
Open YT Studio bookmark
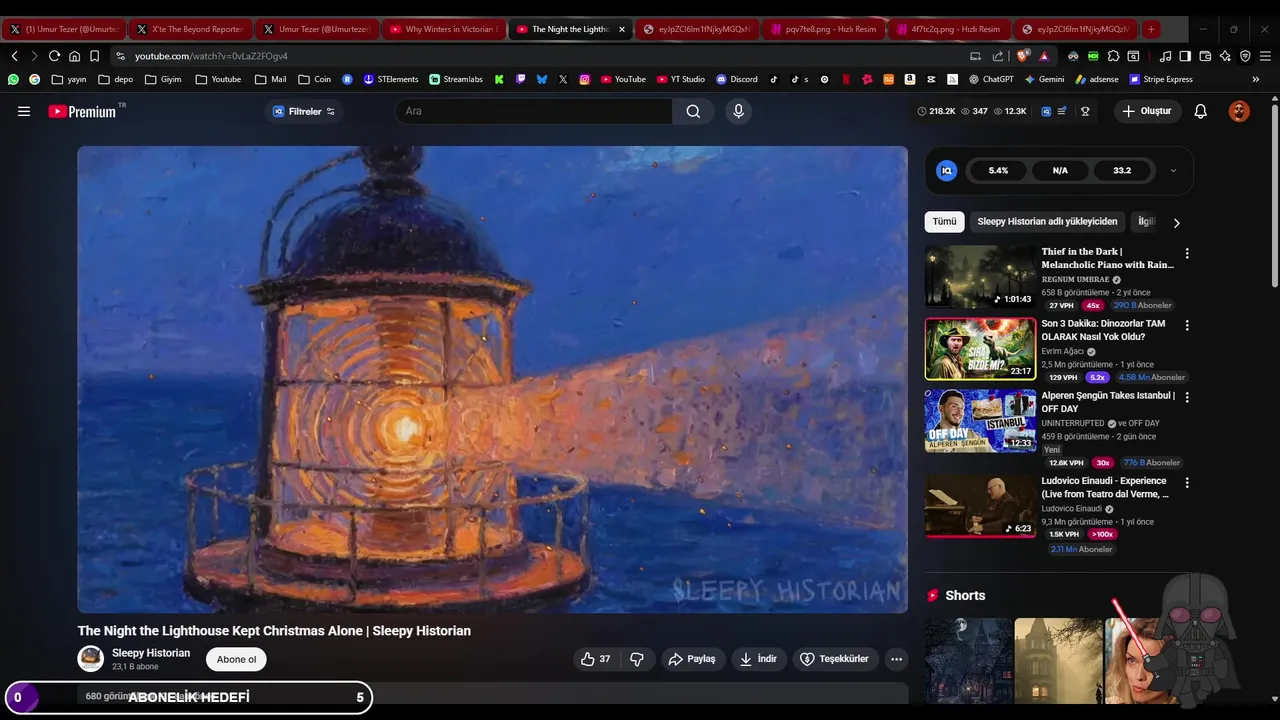[x=681, y=79]
